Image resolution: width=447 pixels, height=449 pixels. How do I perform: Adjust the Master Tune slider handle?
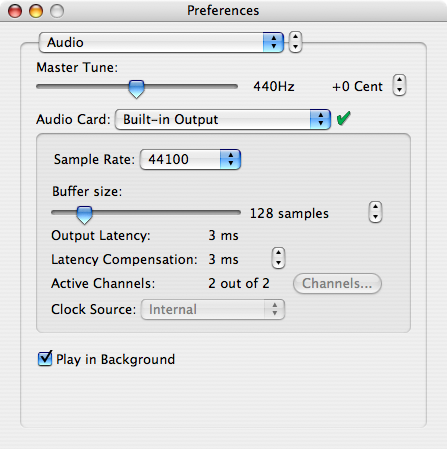coord(136,89)
